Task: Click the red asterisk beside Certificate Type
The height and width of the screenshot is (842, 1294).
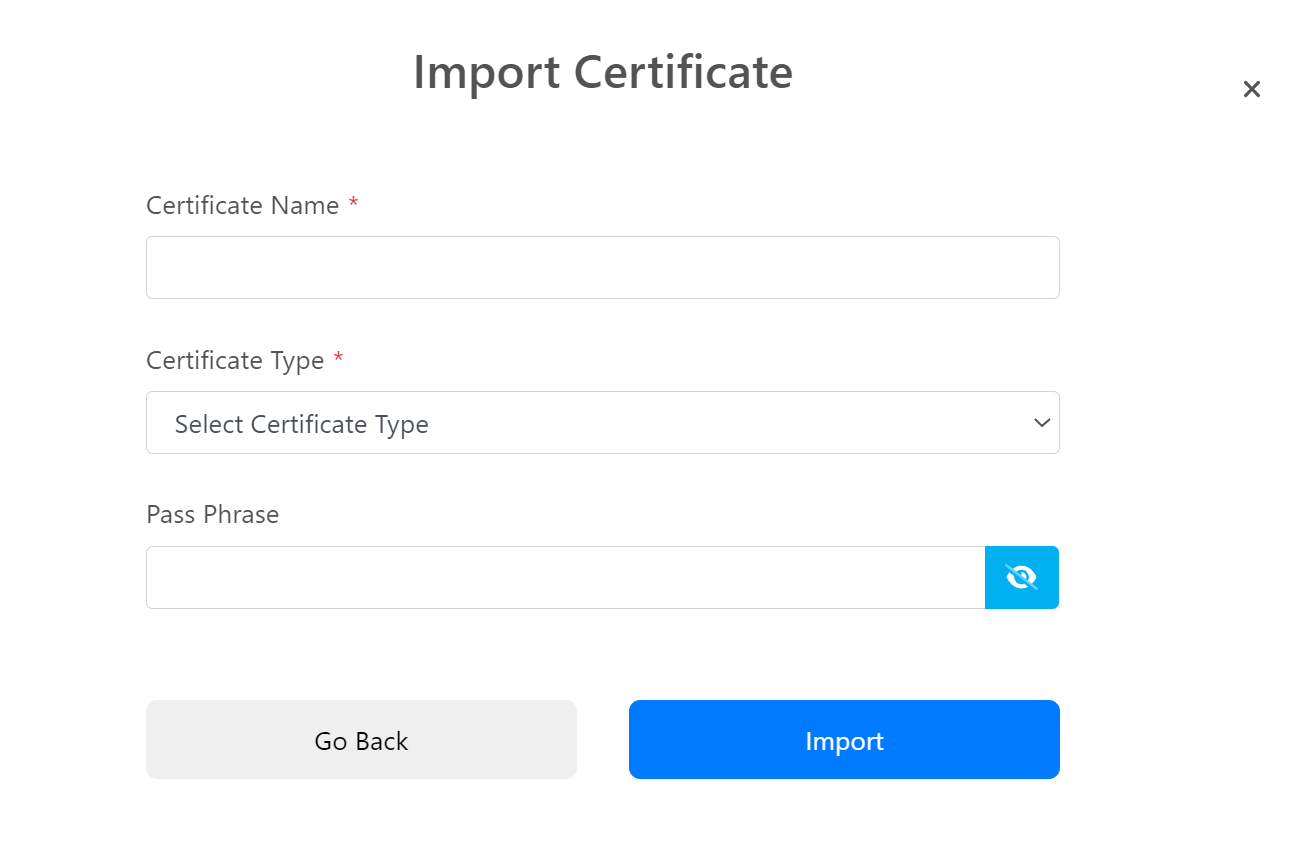Action: pos(338,360)
